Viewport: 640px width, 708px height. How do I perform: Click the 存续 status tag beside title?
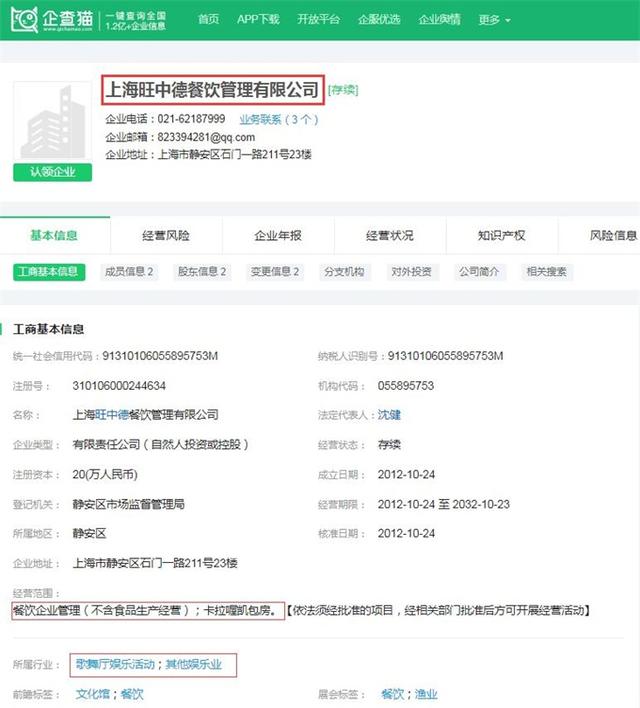(x=343, y=90)
